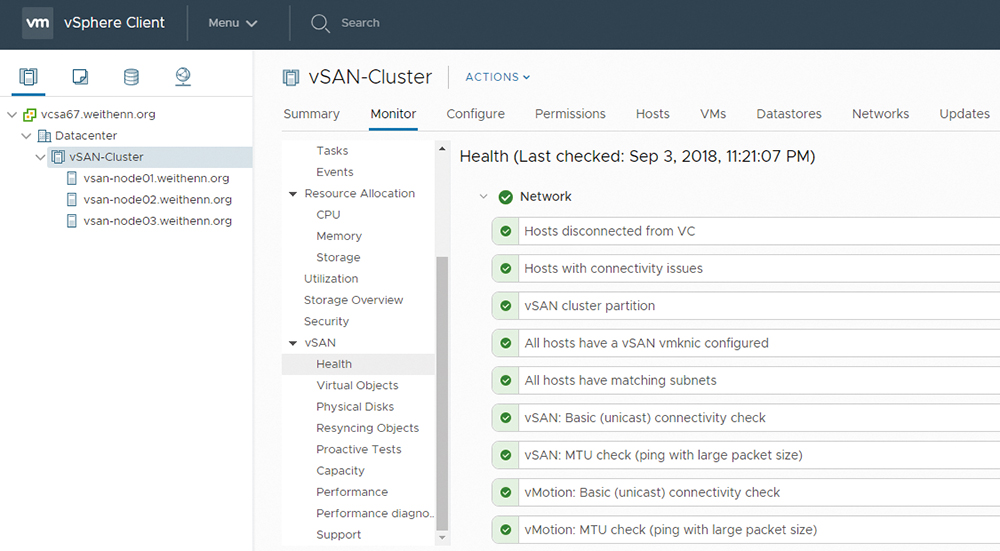
Task: Open Proactive Tests under vSAN
Action: point(358,450)
